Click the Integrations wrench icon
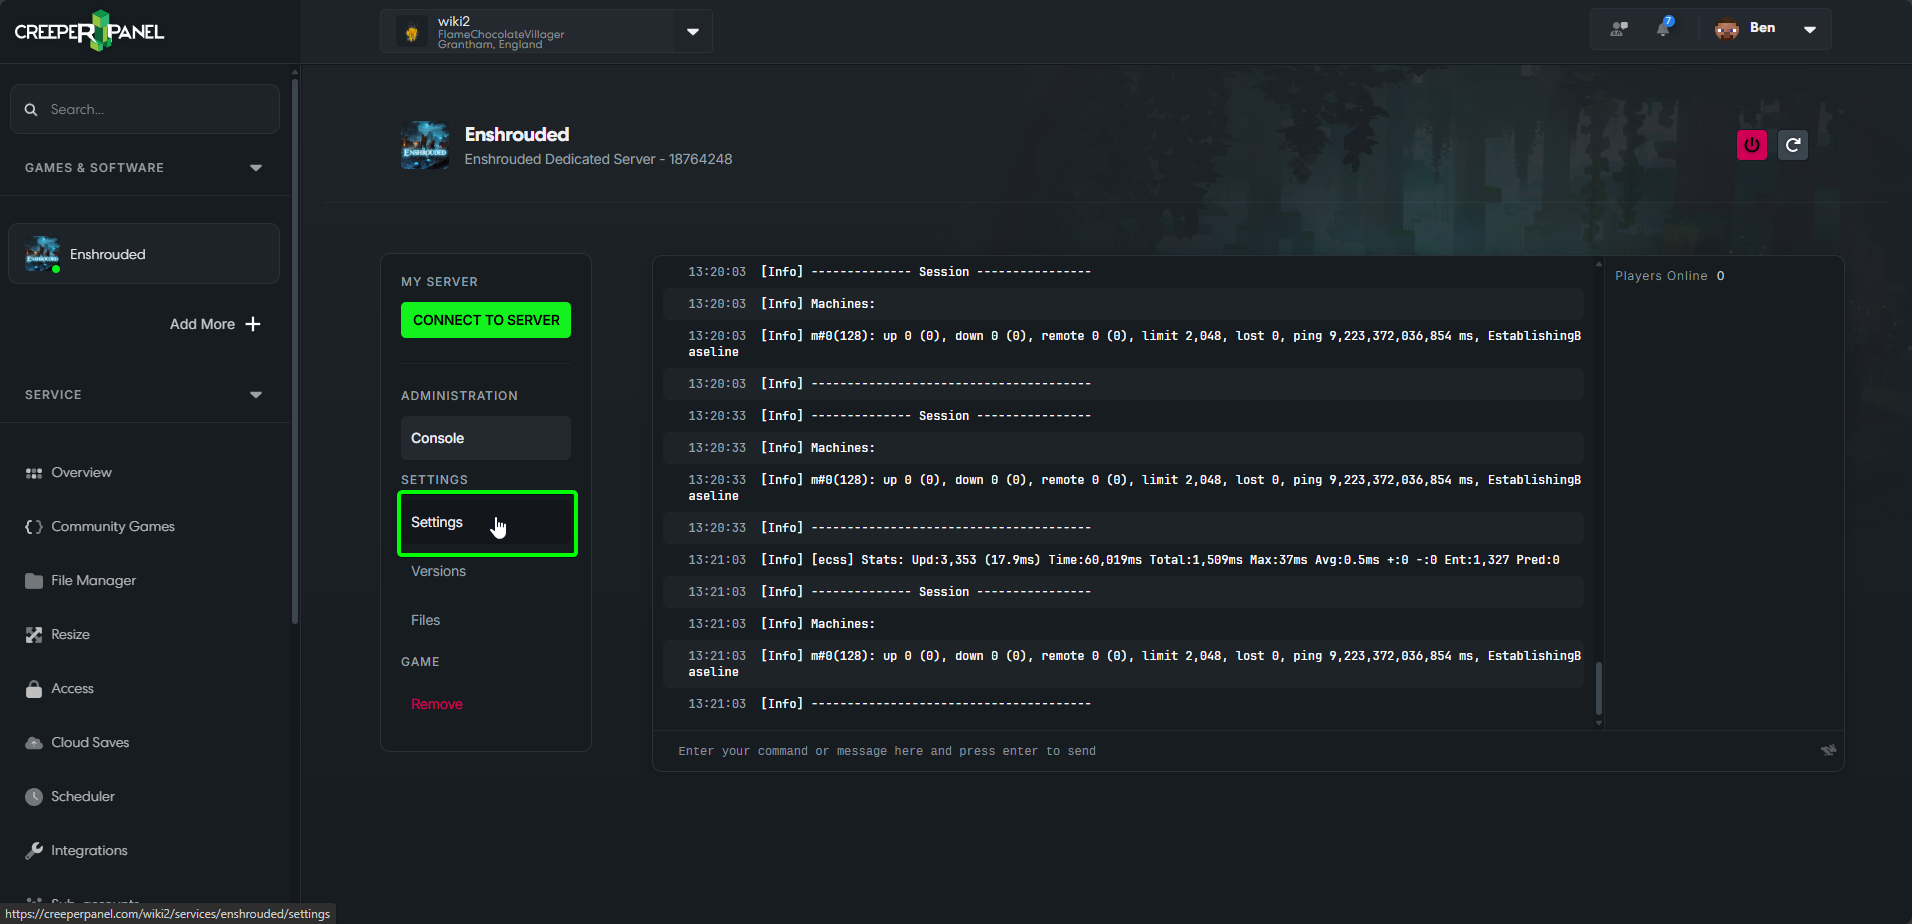The width and height of the screenshot is (1912, 924). pos(34,851)
